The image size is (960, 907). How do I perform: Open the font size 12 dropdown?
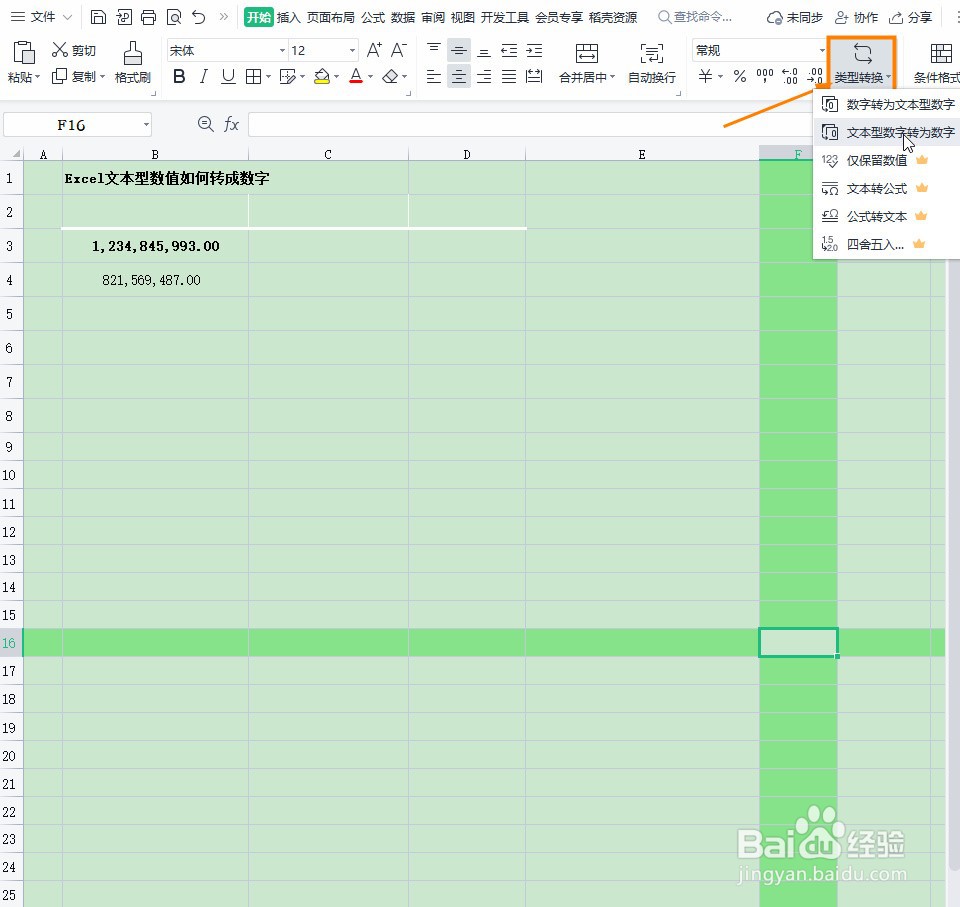coord(352,50)
